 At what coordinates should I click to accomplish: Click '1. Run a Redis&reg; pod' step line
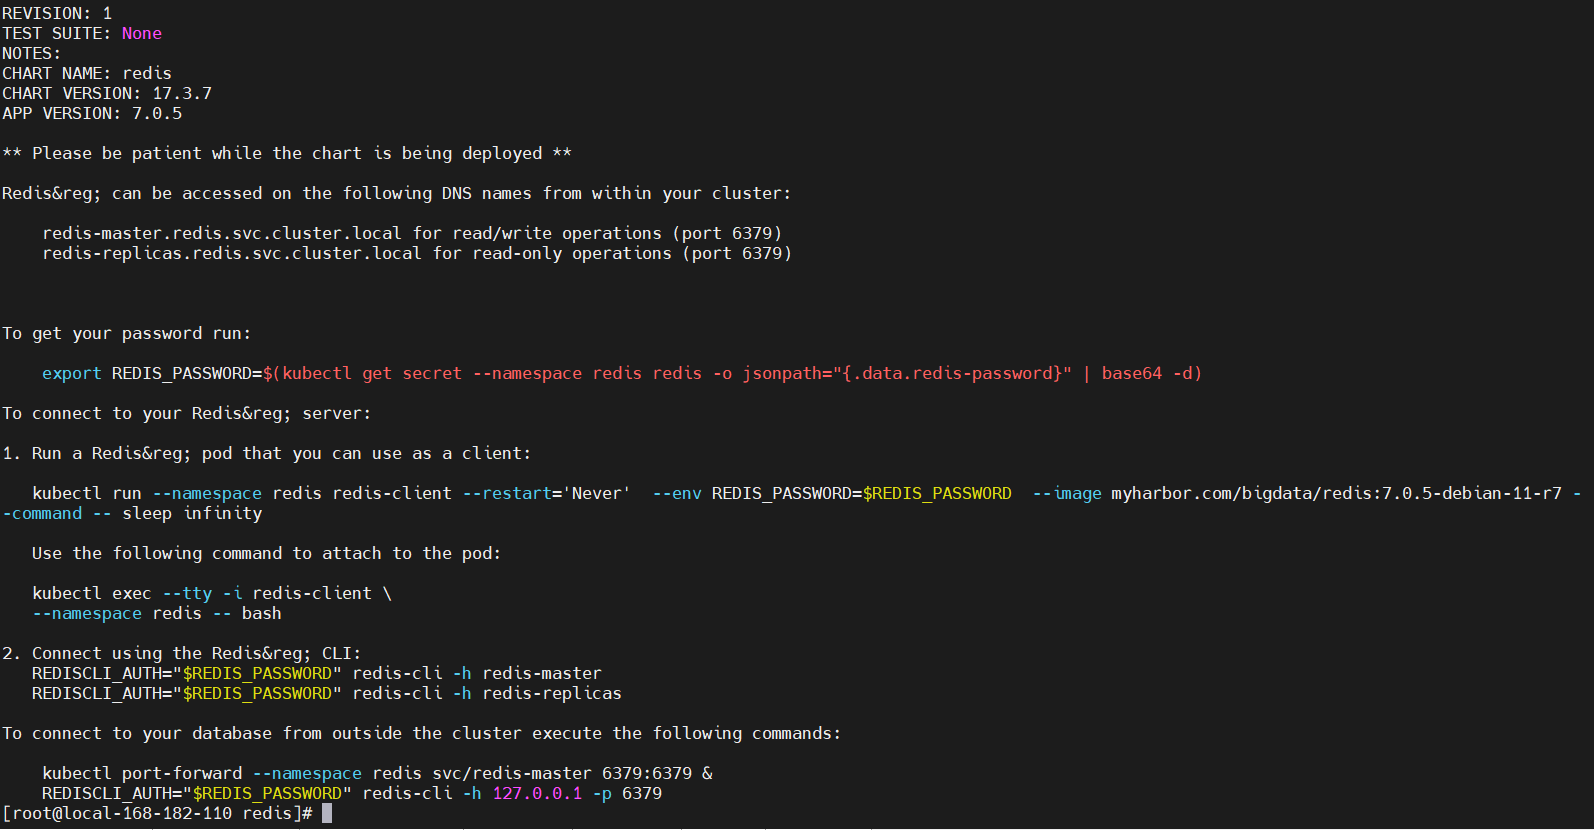point(267,453)
